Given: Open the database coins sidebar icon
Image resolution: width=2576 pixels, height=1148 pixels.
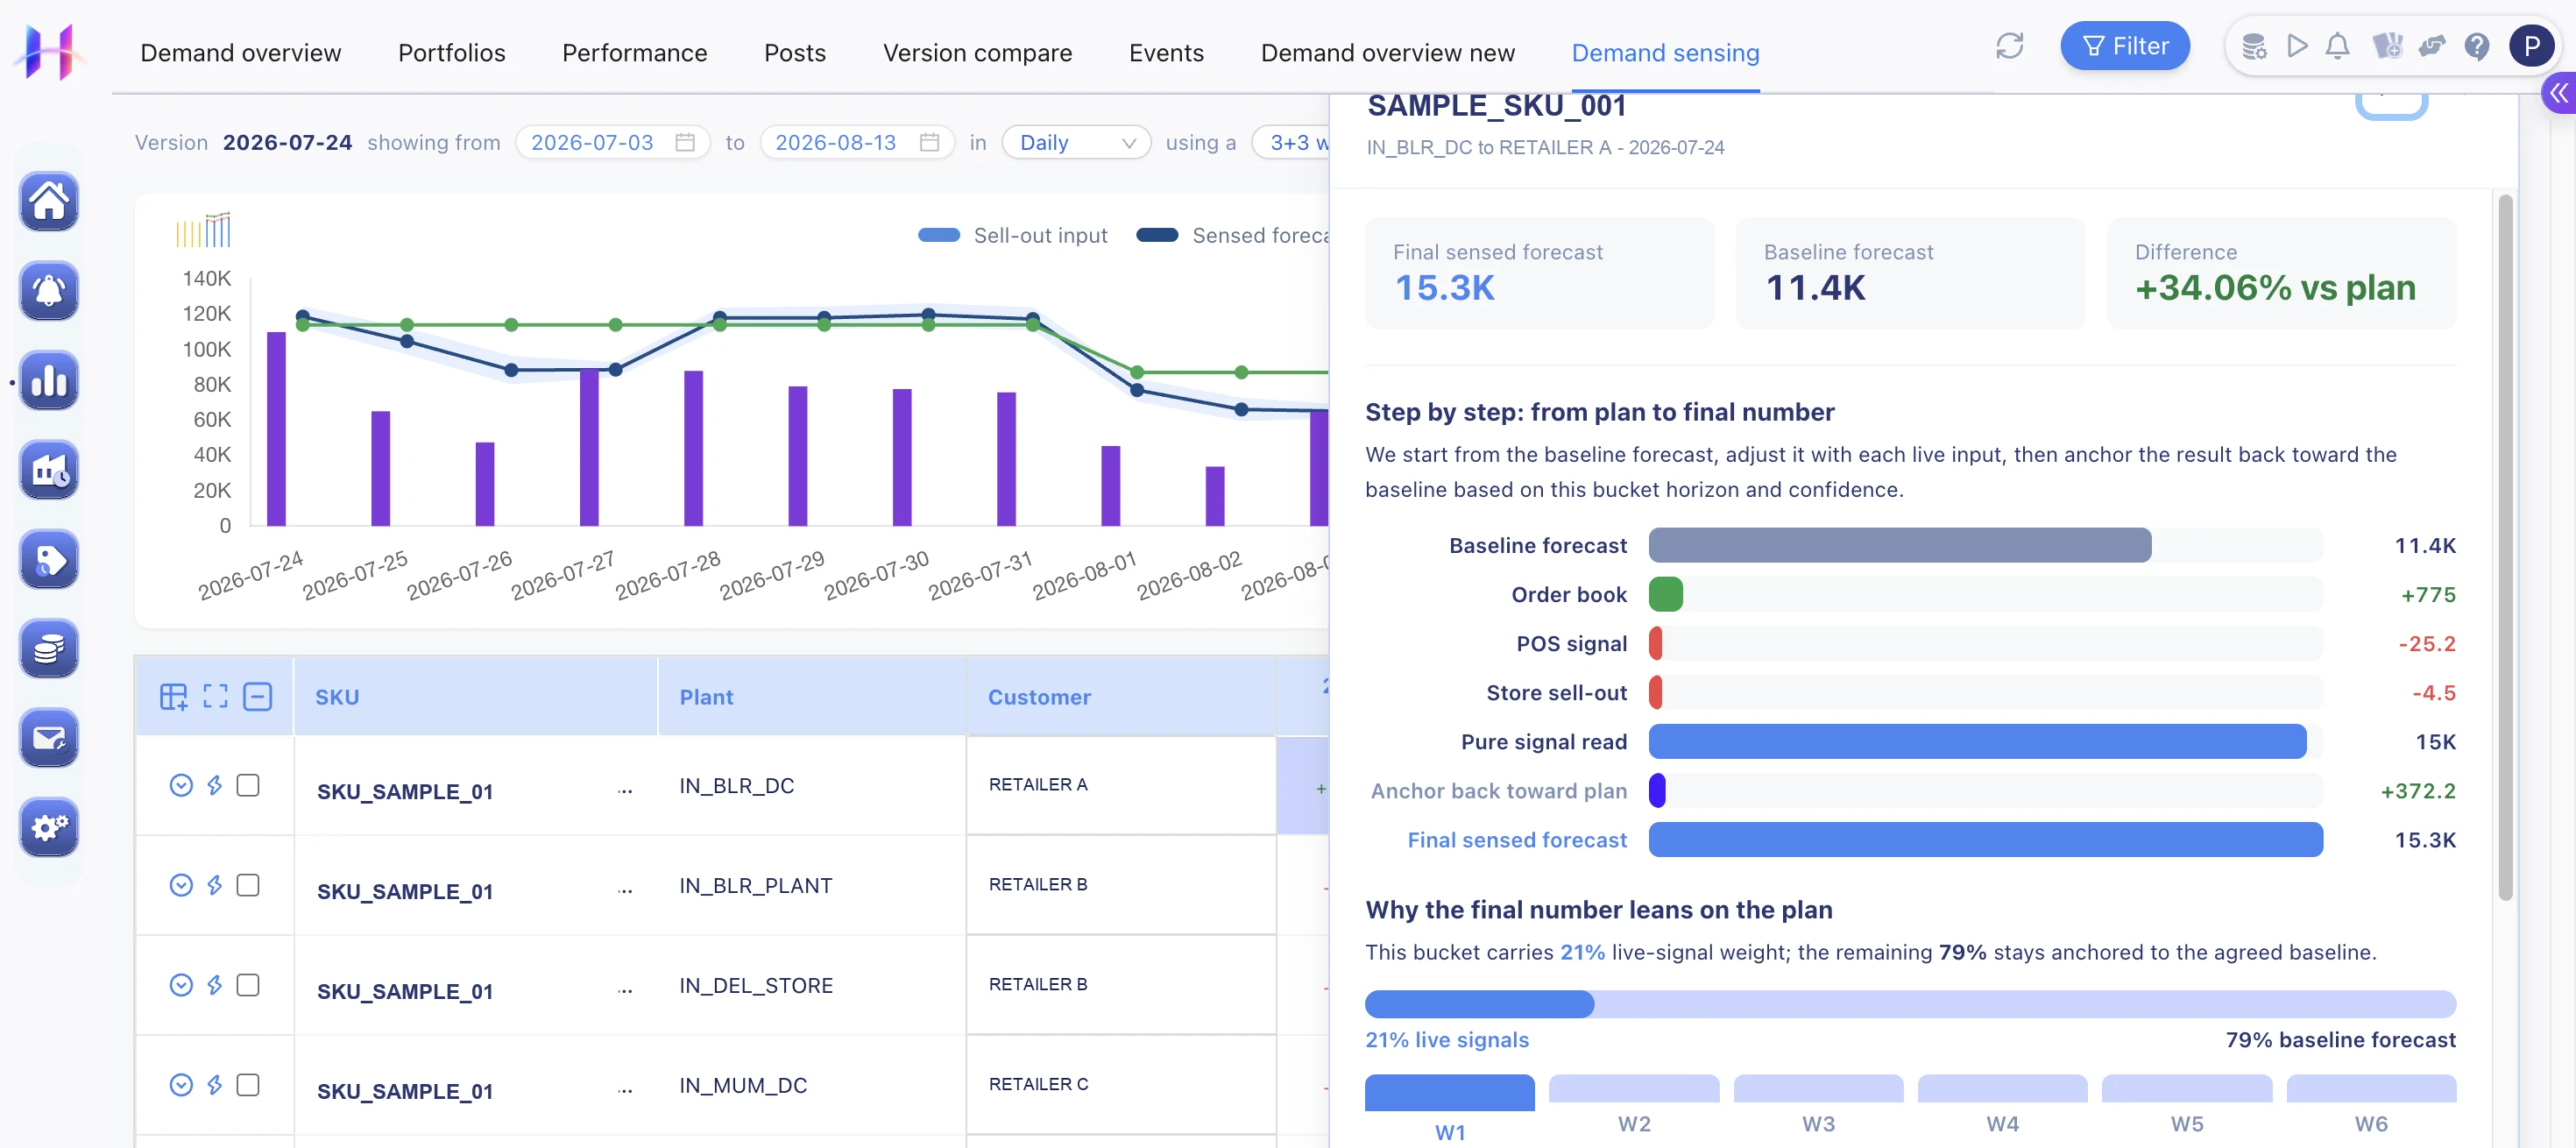Looking at the screenshot, I should [49, 649].
